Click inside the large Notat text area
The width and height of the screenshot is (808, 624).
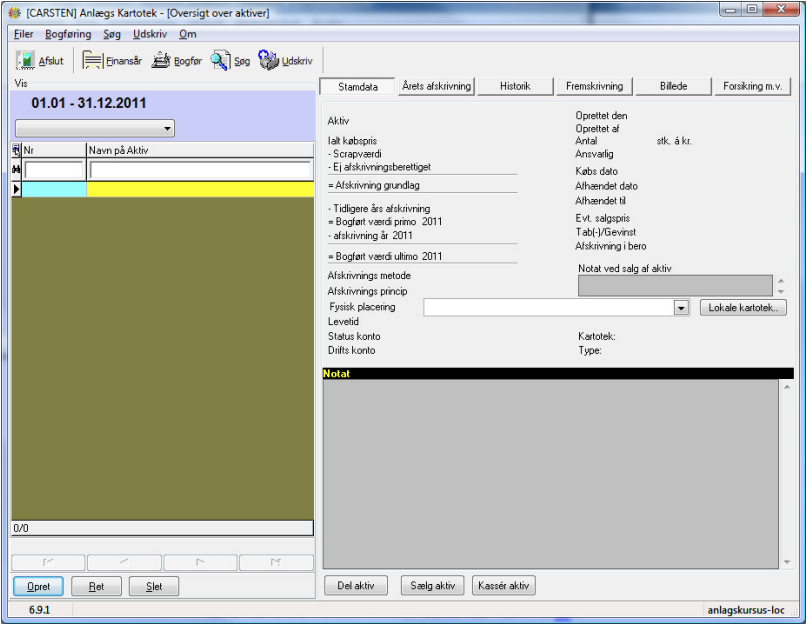click(x=550, y=474)
